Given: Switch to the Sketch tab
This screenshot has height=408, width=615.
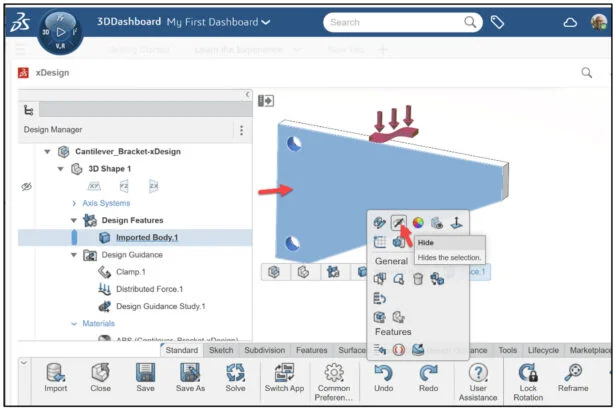Looking at the screenshot, I should click(222, 351).
